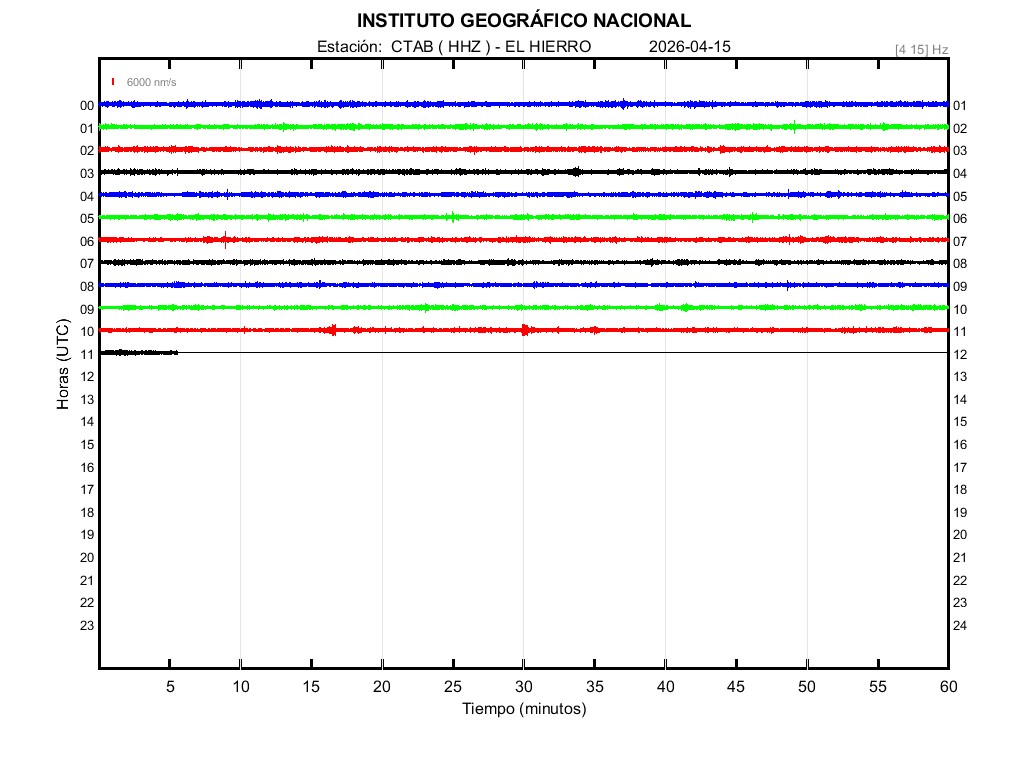Image resolution: width=1024 pixels, height=768 pixels.
Task: Click the 60 minute tick label on bottom axis
Action: coord(947,686)
